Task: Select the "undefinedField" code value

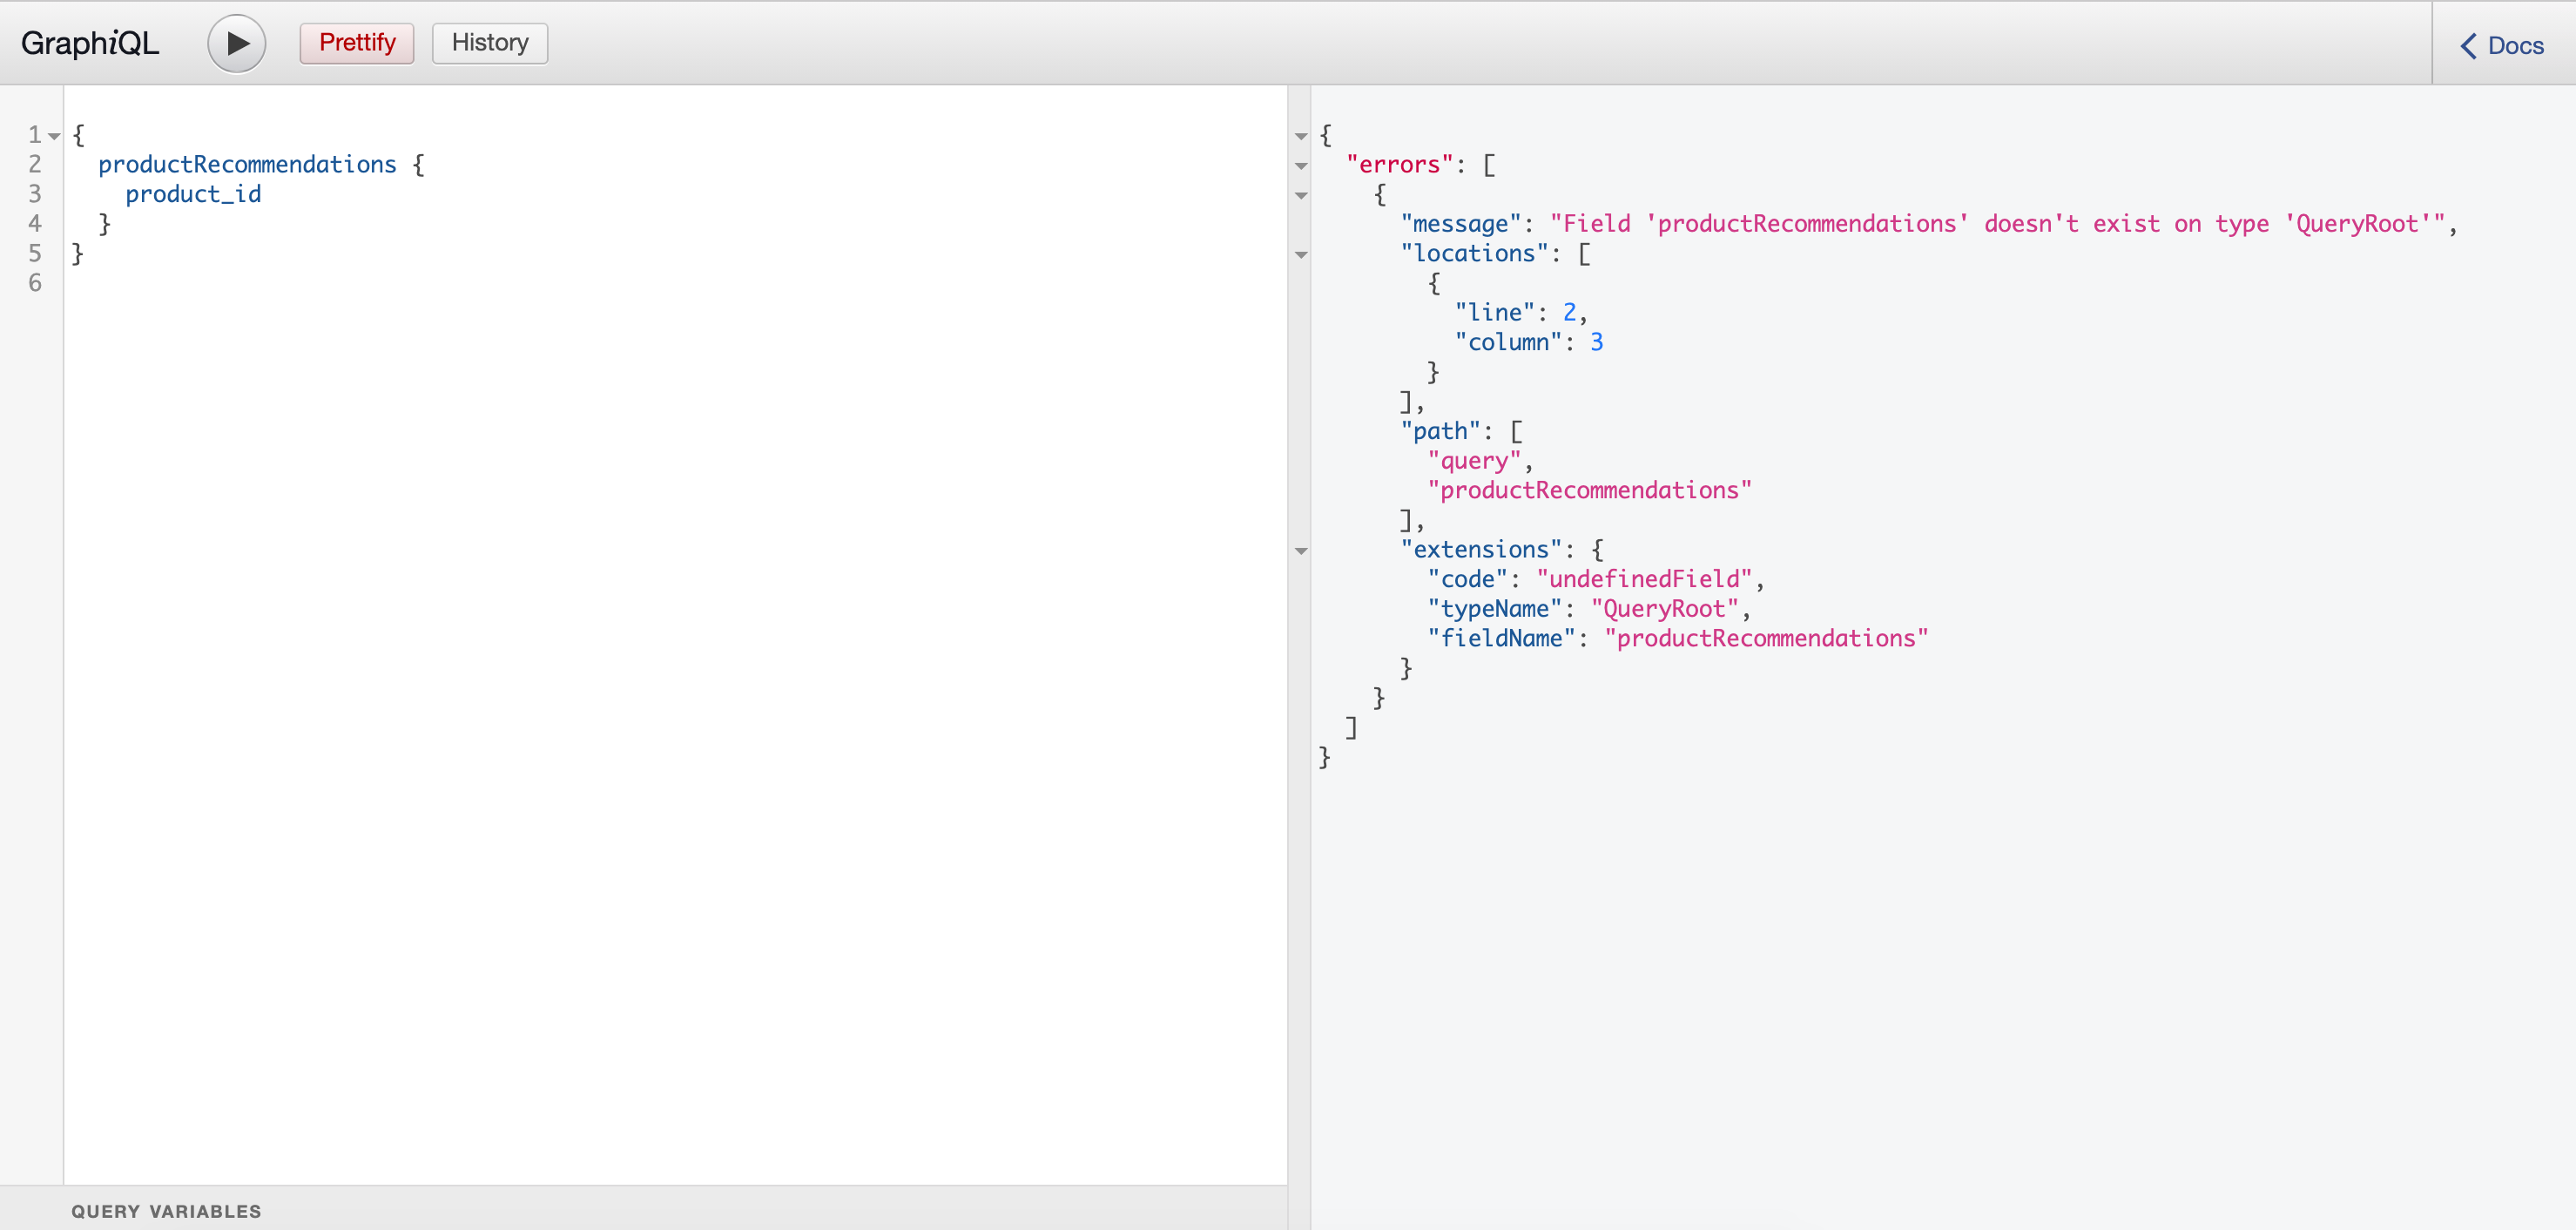Action: (x=1644, y=579)
